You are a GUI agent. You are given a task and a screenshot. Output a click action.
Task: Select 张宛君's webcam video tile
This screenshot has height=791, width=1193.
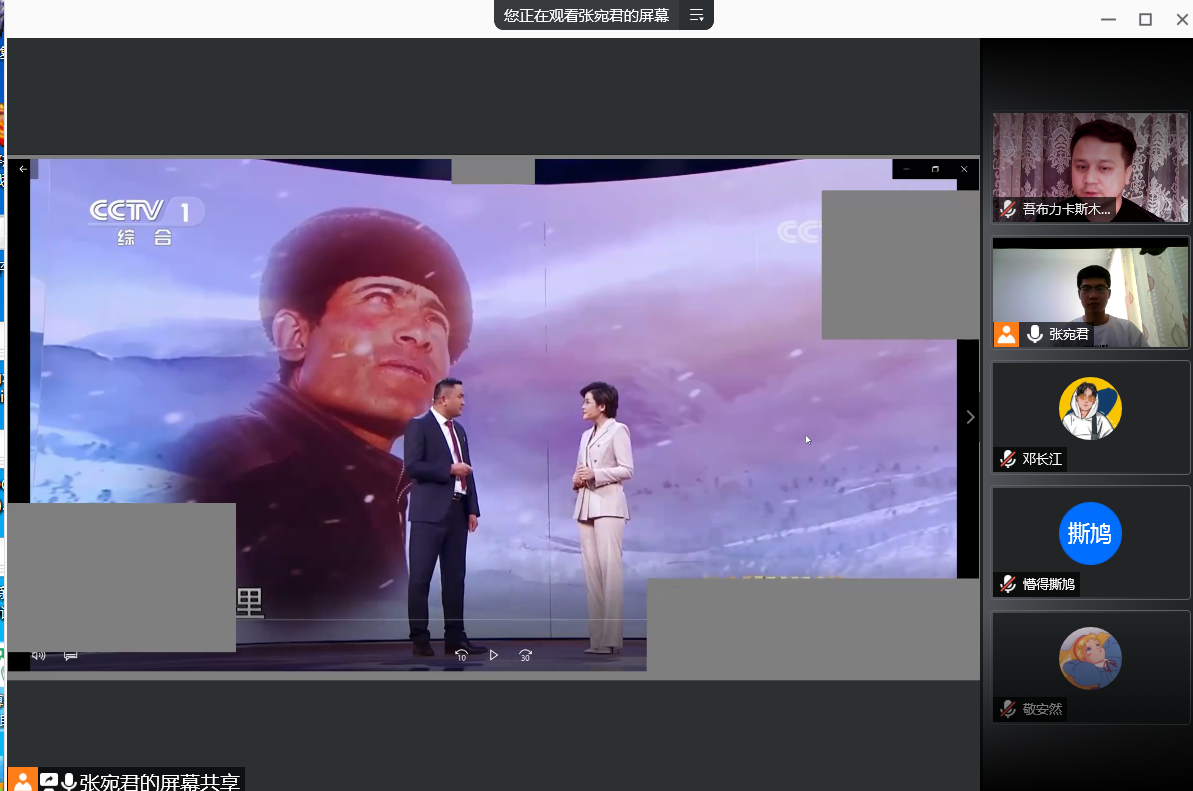coord(1090,293)
